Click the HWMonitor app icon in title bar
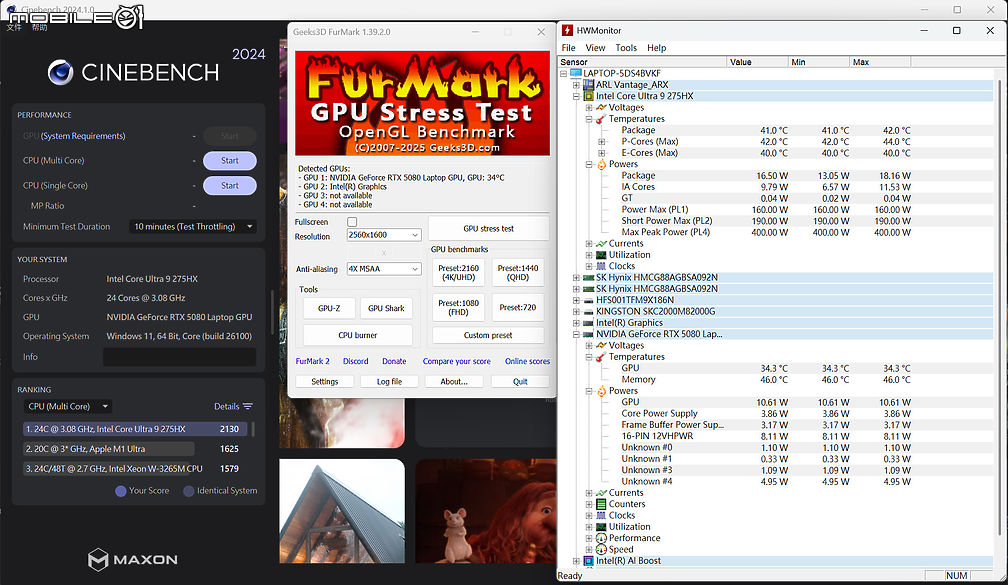 coord(567,30)
